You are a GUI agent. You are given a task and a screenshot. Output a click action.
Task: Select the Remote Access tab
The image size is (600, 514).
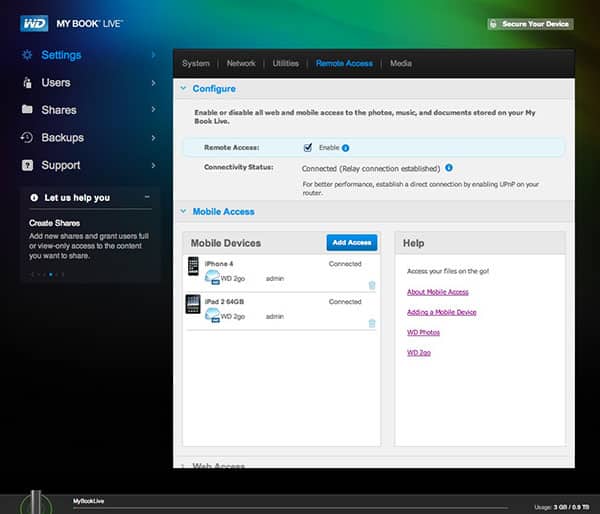[x=344, y=63]
